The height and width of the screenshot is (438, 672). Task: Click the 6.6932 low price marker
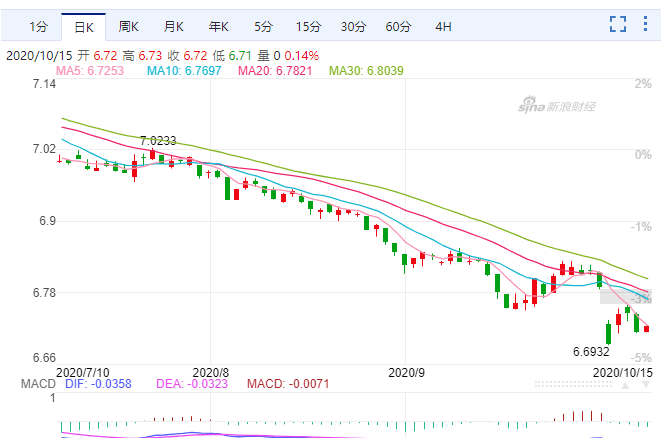coord(591,352)
